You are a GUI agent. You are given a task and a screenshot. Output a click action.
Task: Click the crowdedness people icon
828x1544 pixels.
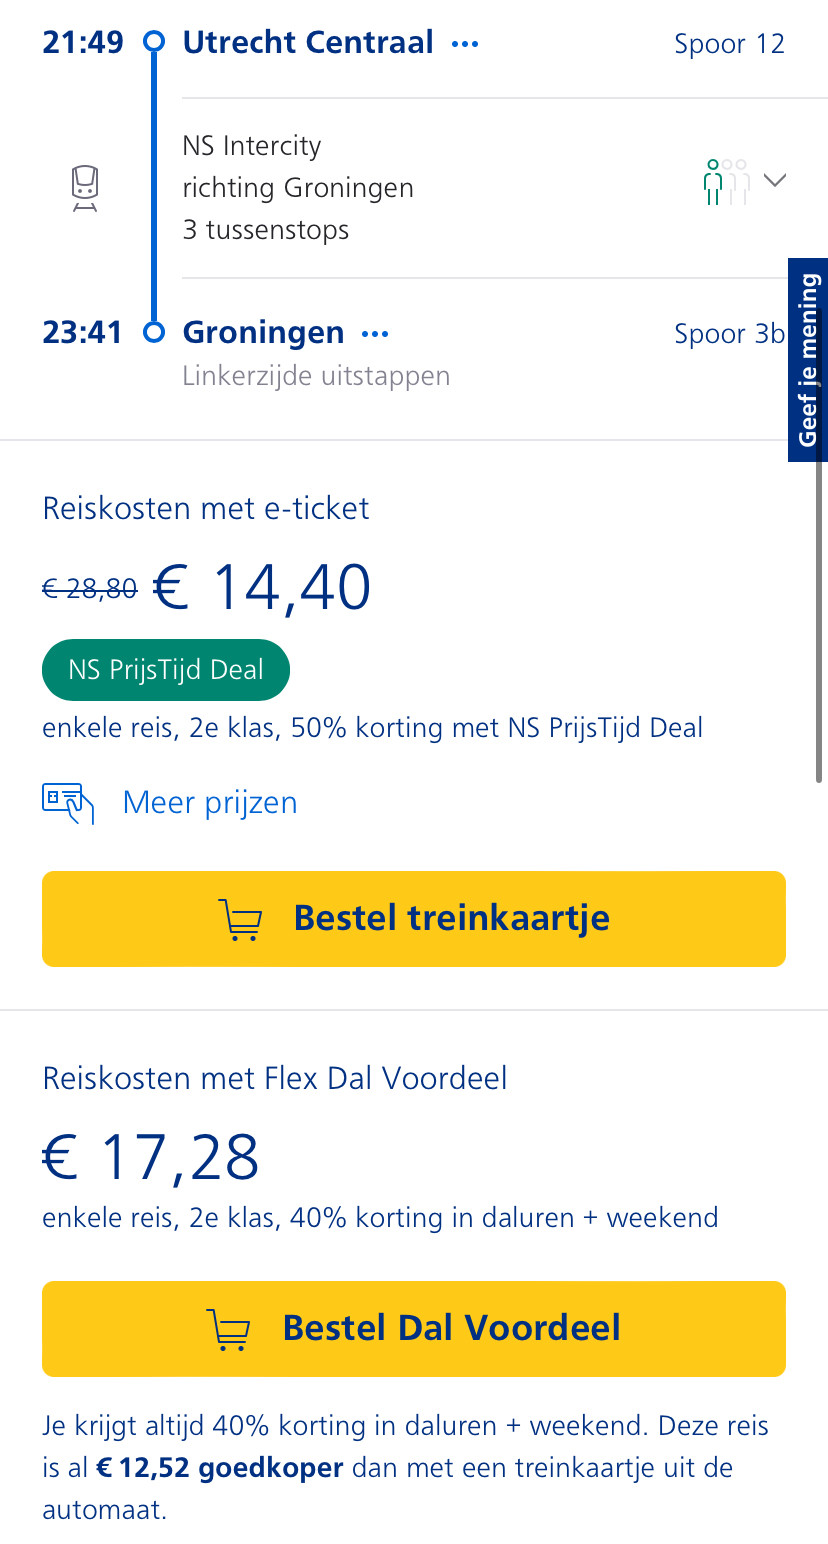point(726,182)
